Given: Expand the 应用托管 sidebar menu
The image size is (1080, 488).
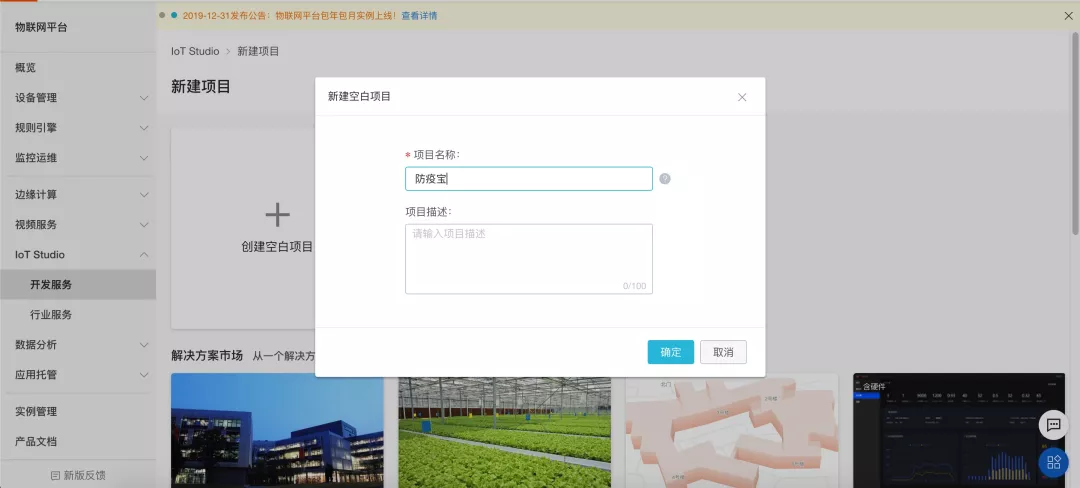Looking at the screenshot, I should [78, 375].
